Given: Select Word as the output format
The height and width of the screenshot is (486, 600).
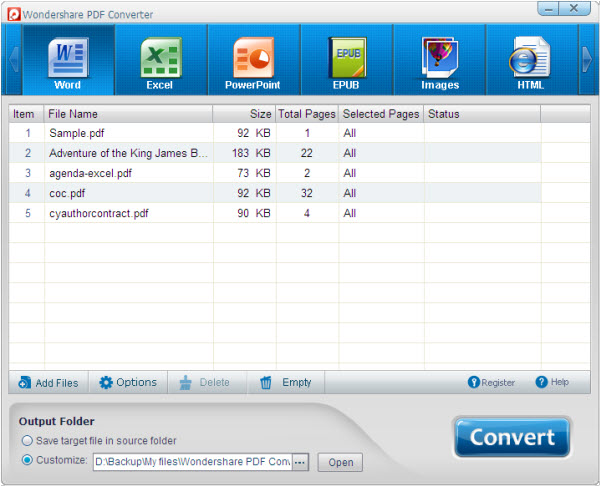Looking at the screenshot, I should 68,60.
